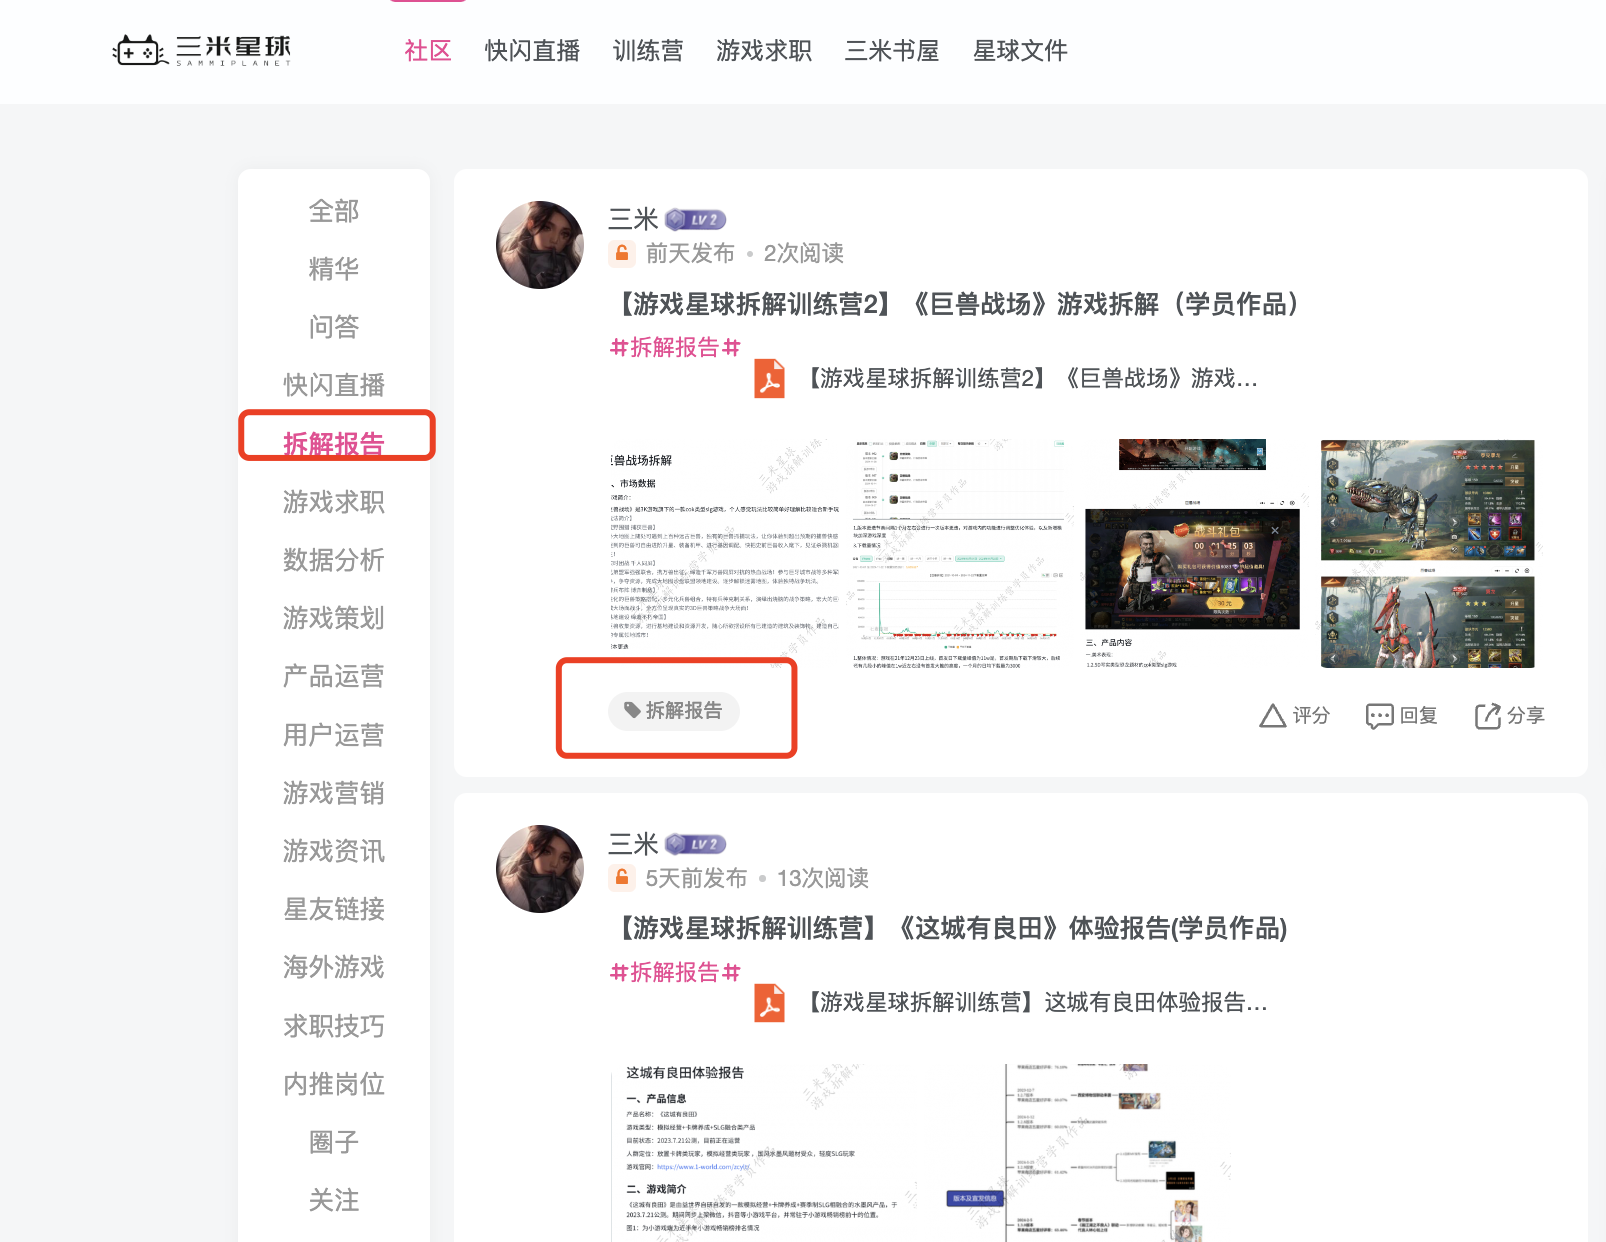This screenshot has height=1242, width=1606.
Task: Choose 数据分析 from the sidebar
Action: pos(334,560)
